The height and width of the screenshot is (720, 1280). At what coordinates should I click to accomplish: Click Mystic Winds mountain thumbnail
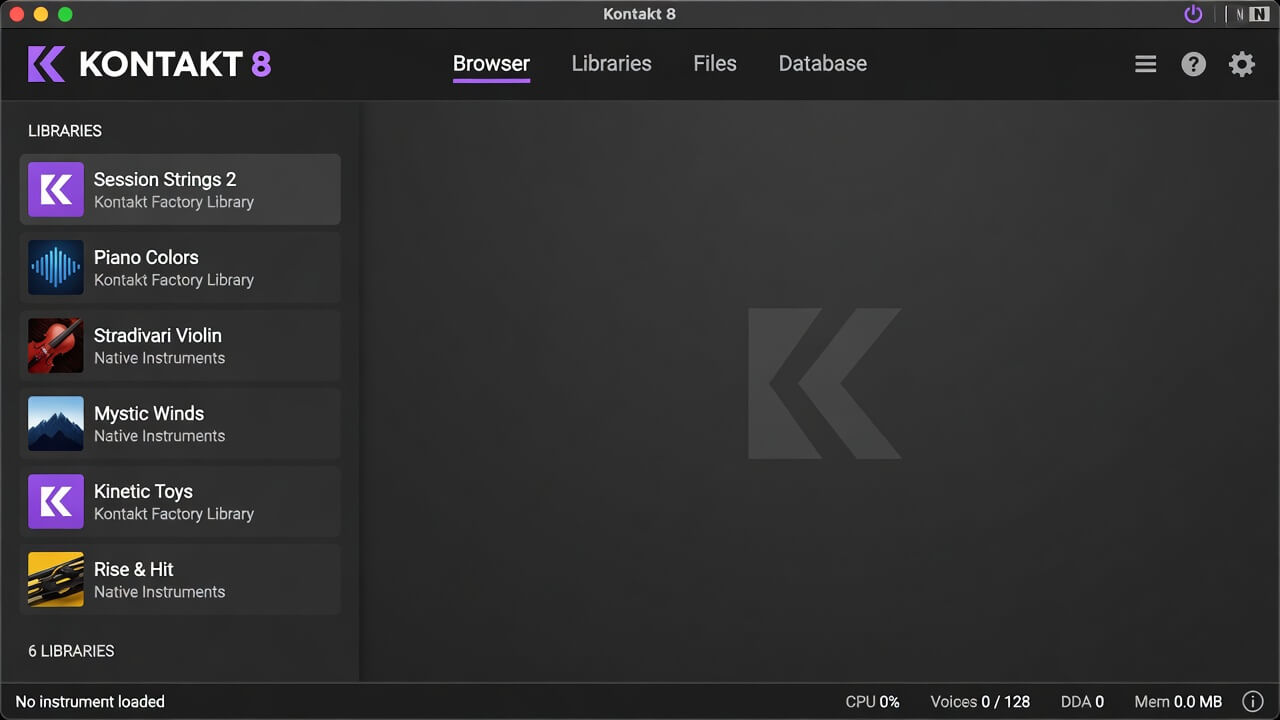56,423
